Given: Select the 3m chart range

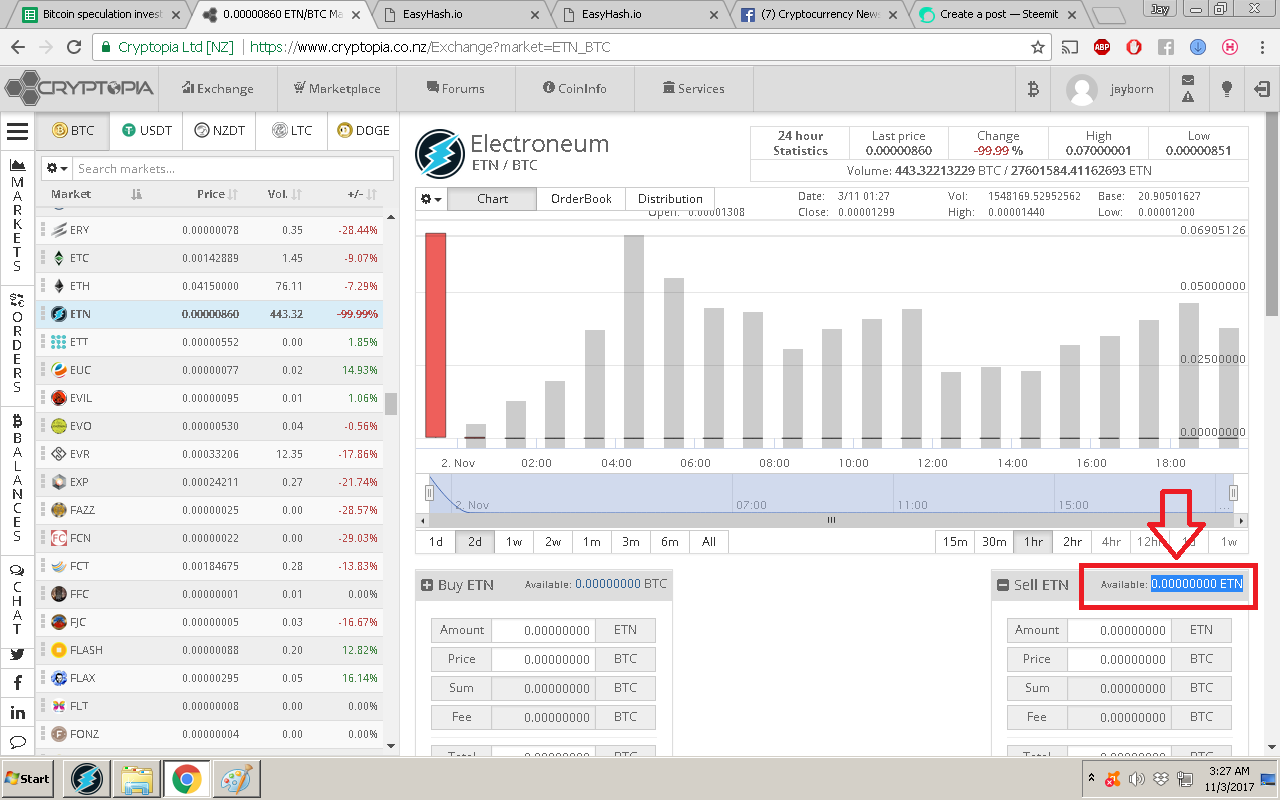Looking at the screenshot, I should point(631,542).
